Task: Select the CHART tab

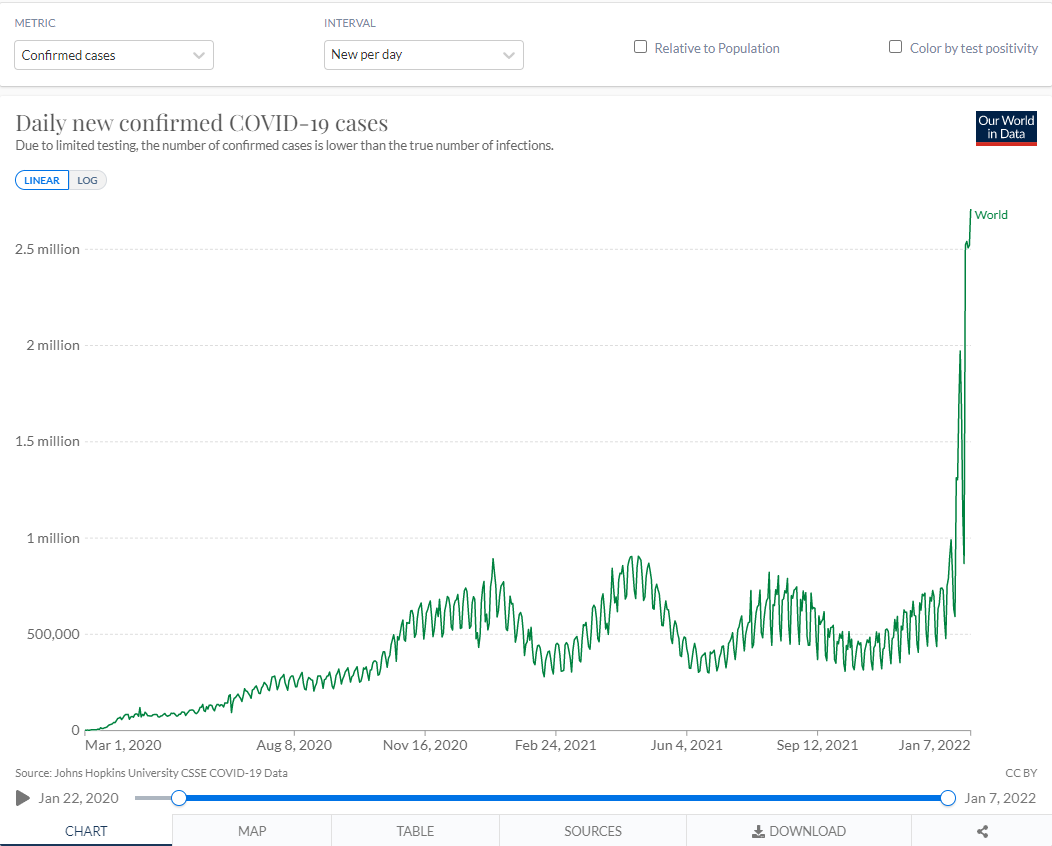Action: (x=86, y=831)
